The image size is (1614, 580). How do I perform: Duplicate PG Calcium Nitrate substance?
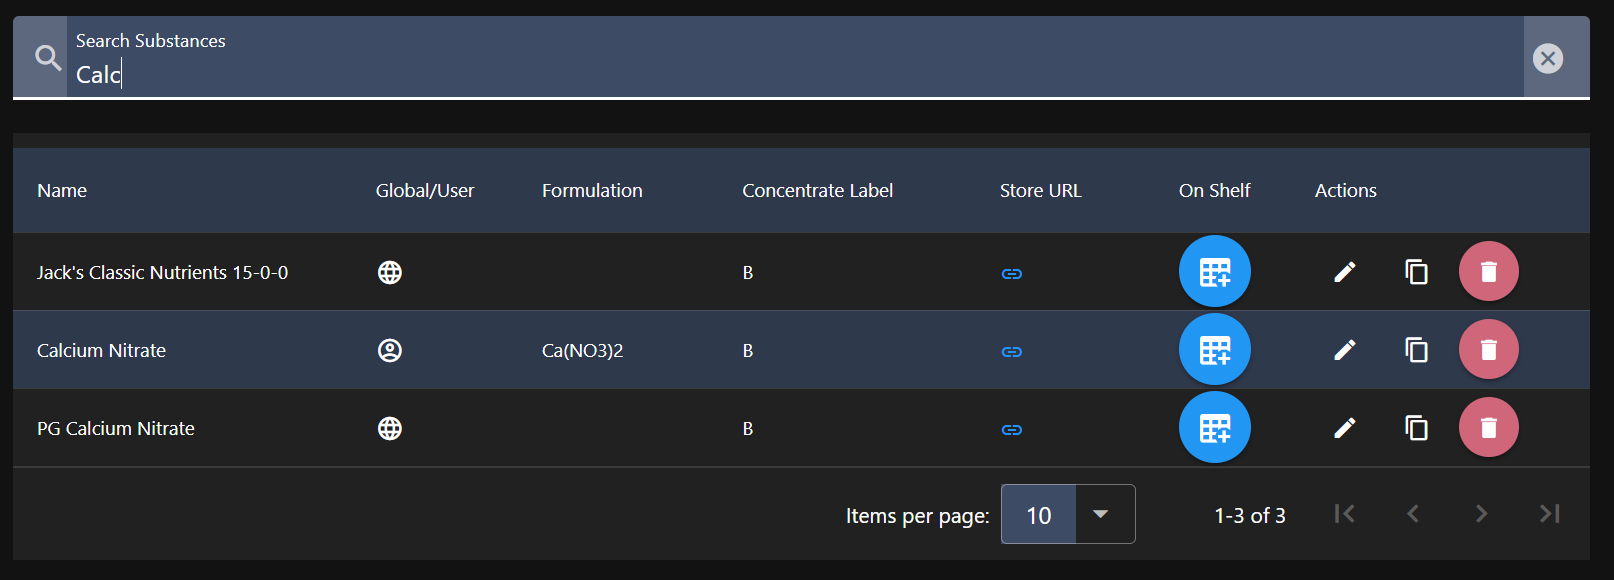pos(1416,427)
